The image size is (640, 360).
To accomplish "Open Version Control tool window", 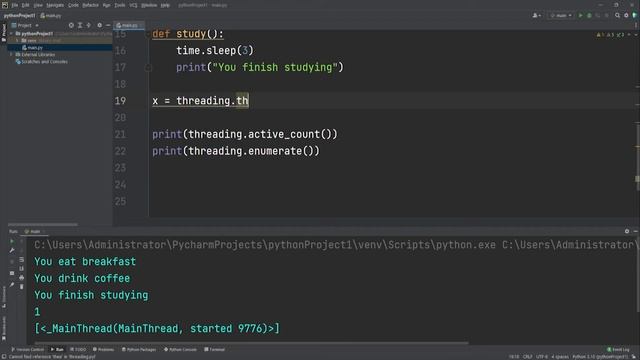I will tap(27, 349).
